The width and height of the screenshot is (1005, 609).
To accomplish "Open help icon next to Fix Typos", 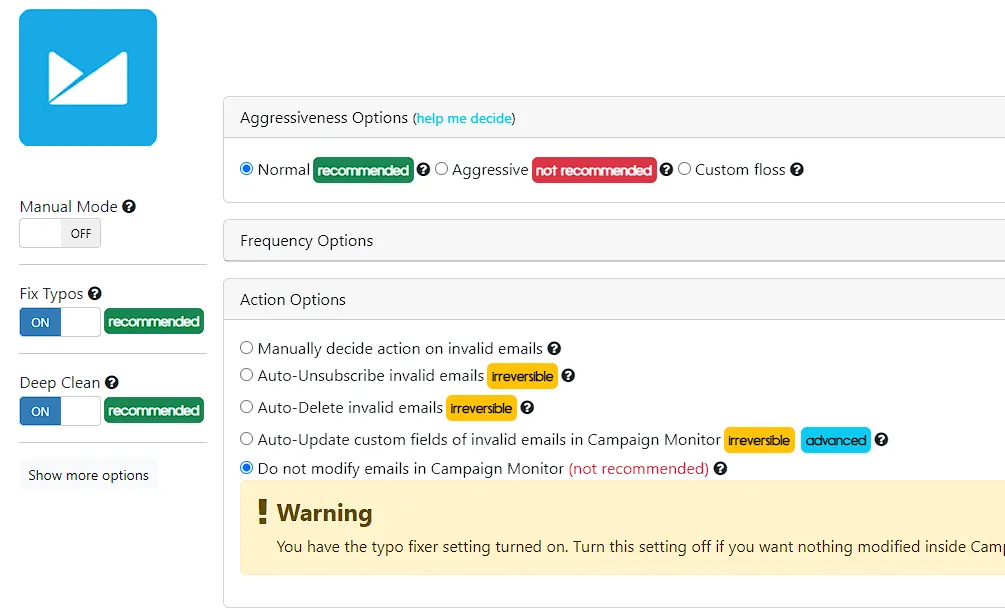I will tap(95, 294).
